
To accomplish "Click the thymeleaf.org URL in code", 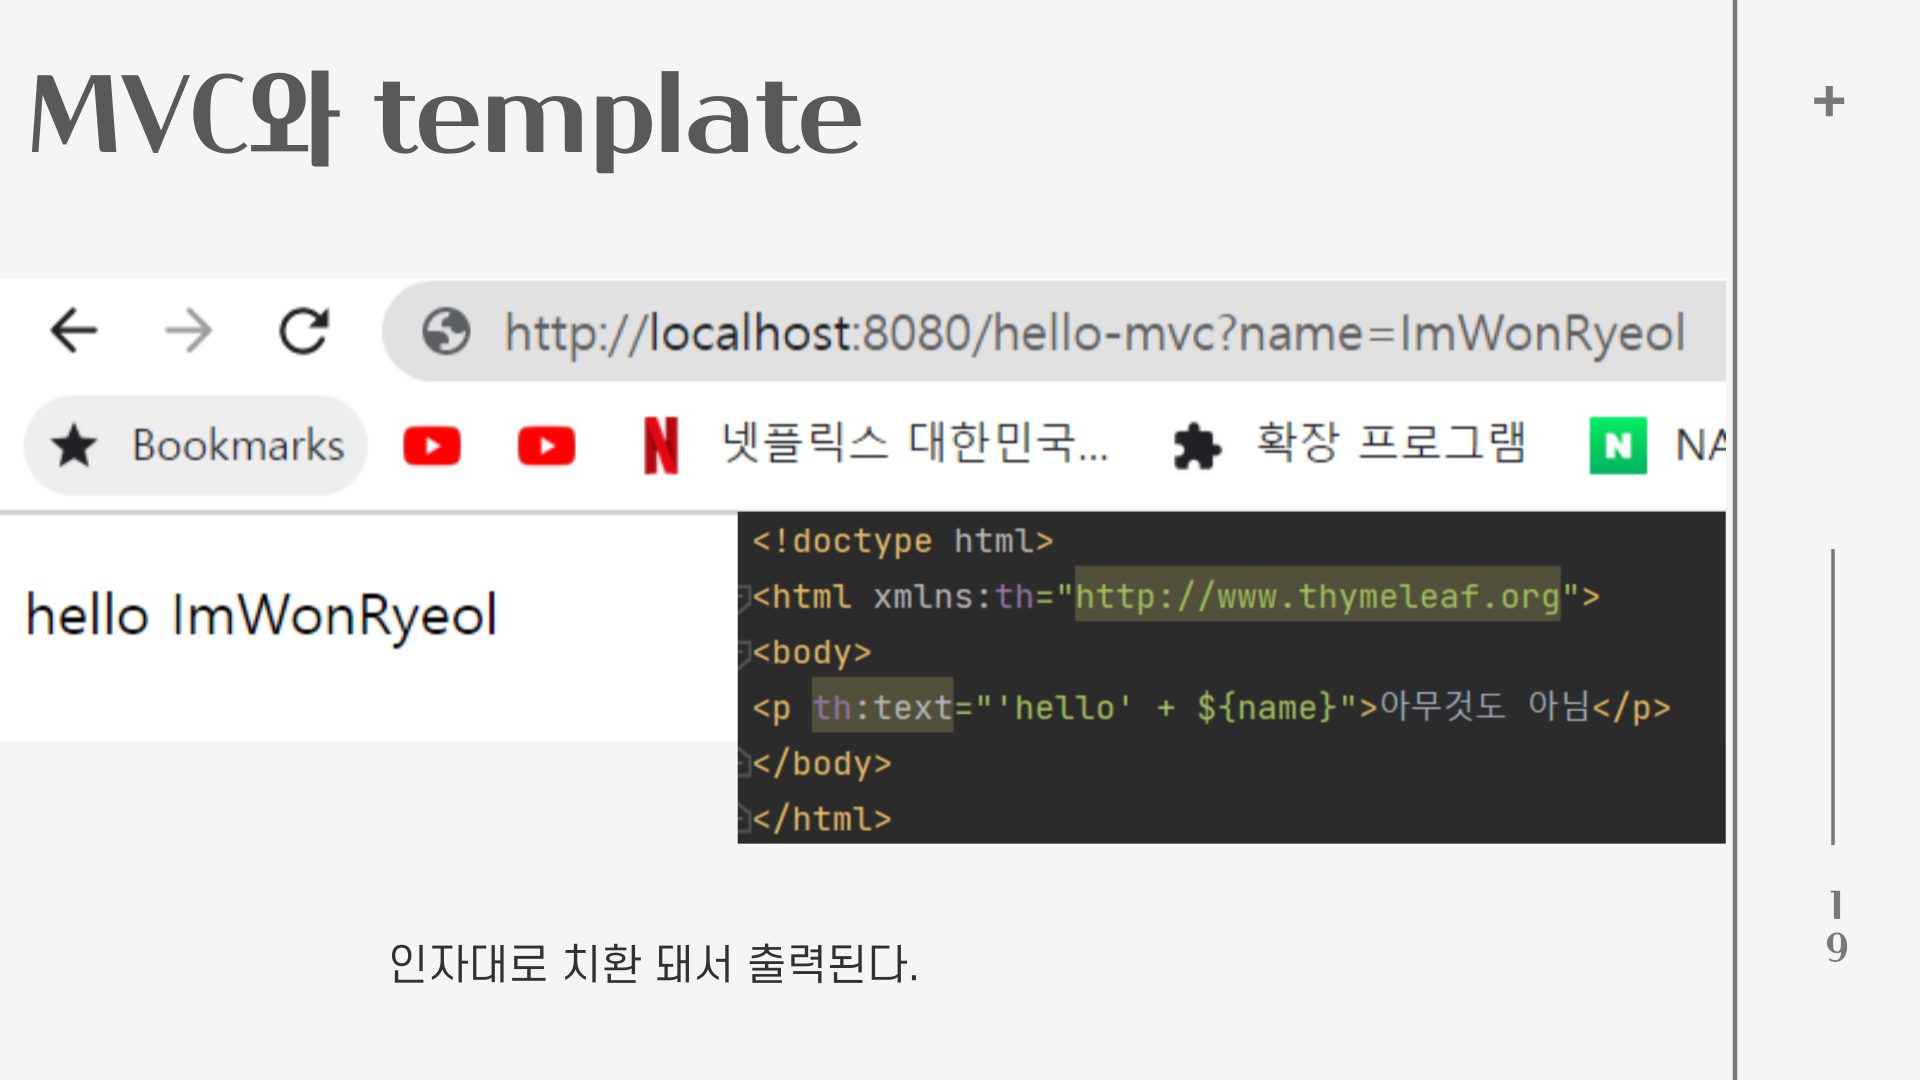I will [x=1316, y=597].
